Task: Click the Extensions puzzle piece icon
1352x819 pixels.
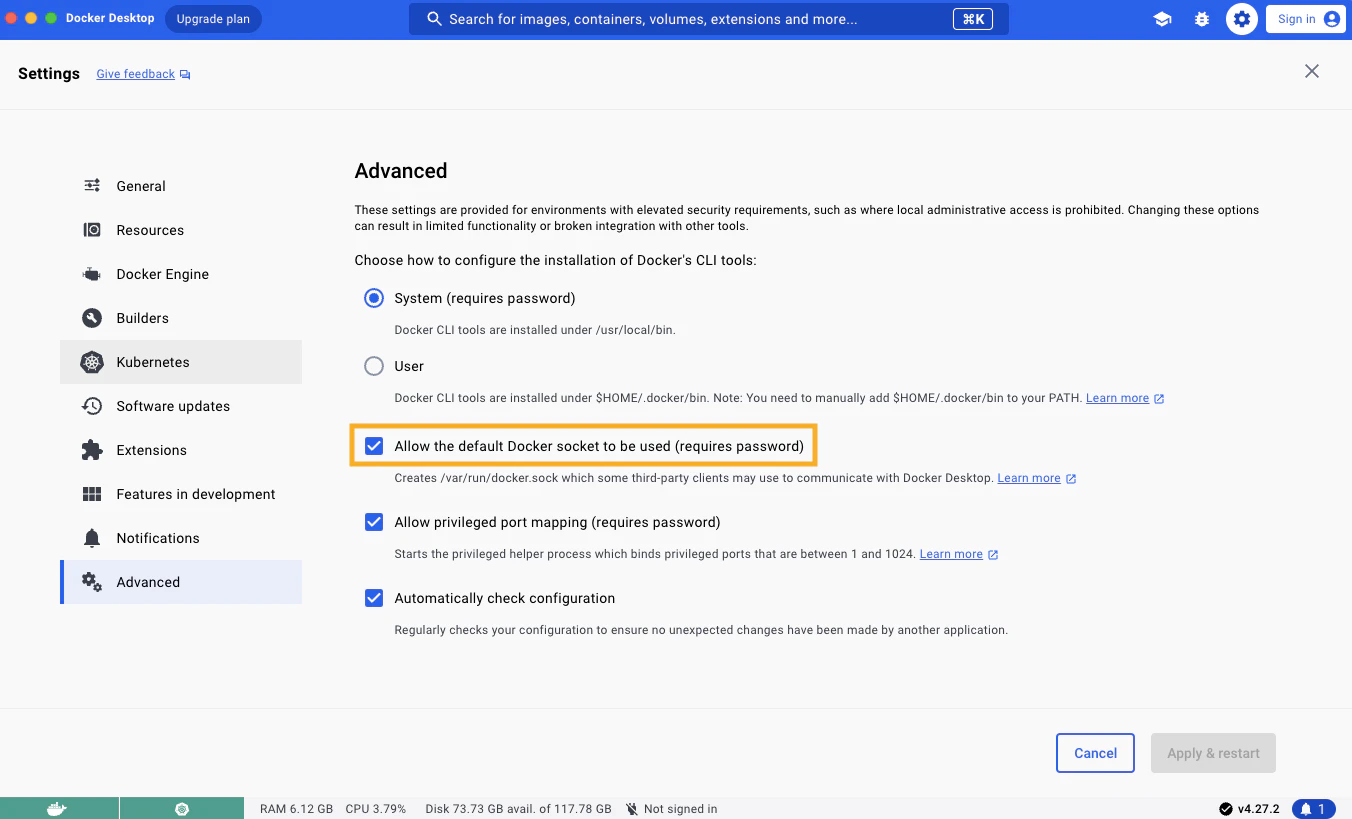Action: tap(92, 450)
